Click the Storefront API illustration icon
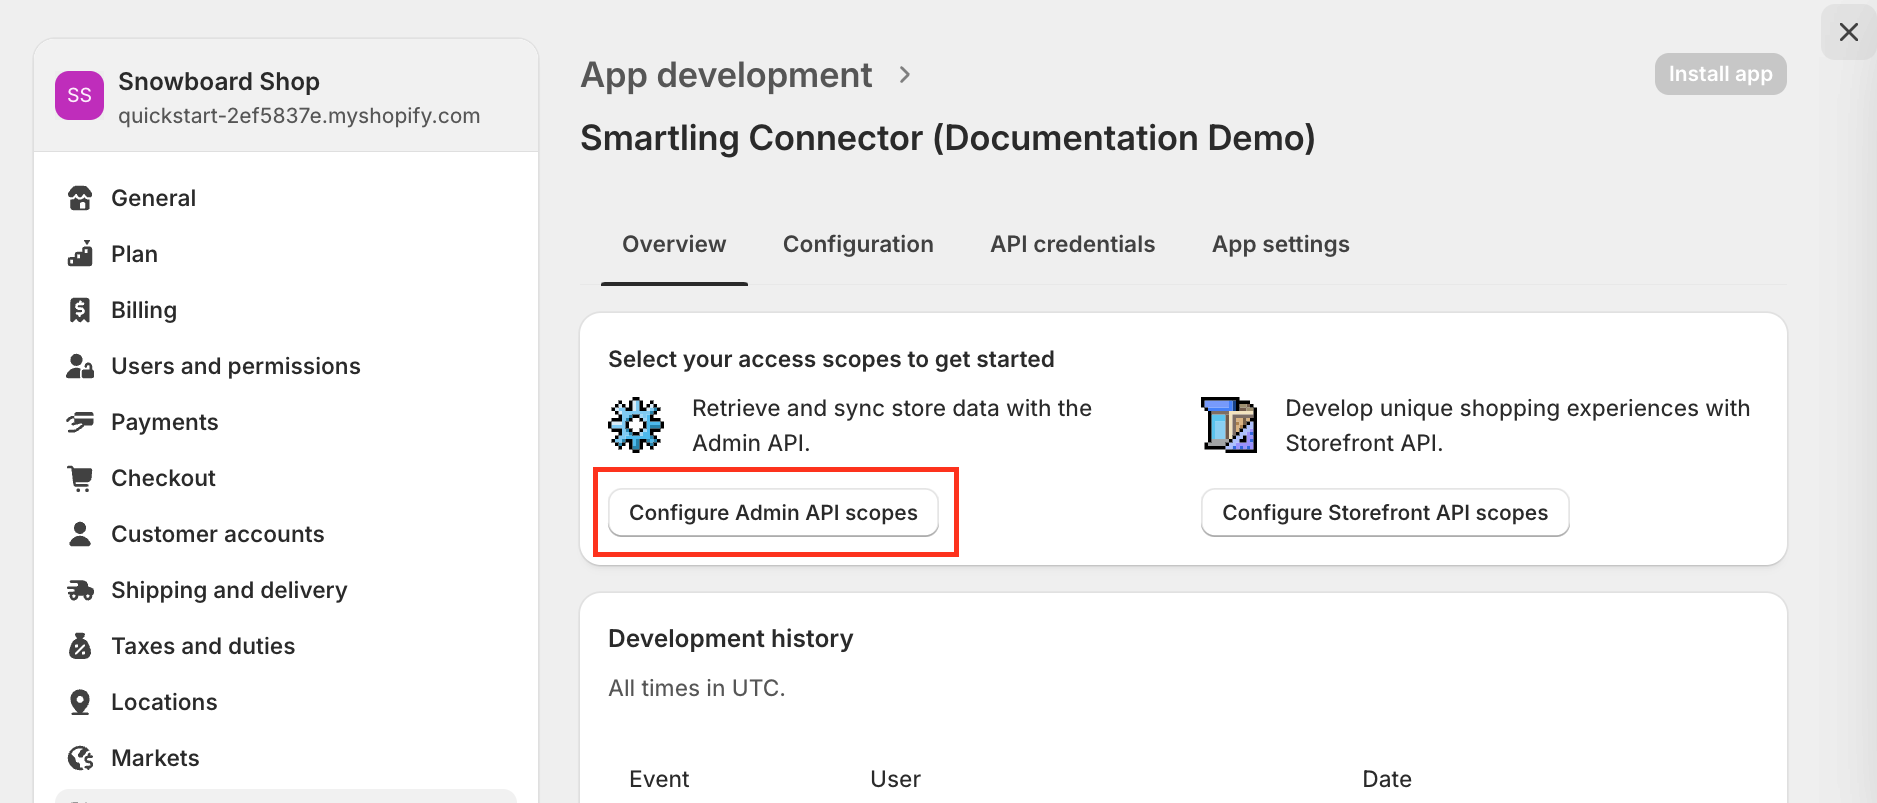Screen dimensions: 1877x803 (1229, 425)
